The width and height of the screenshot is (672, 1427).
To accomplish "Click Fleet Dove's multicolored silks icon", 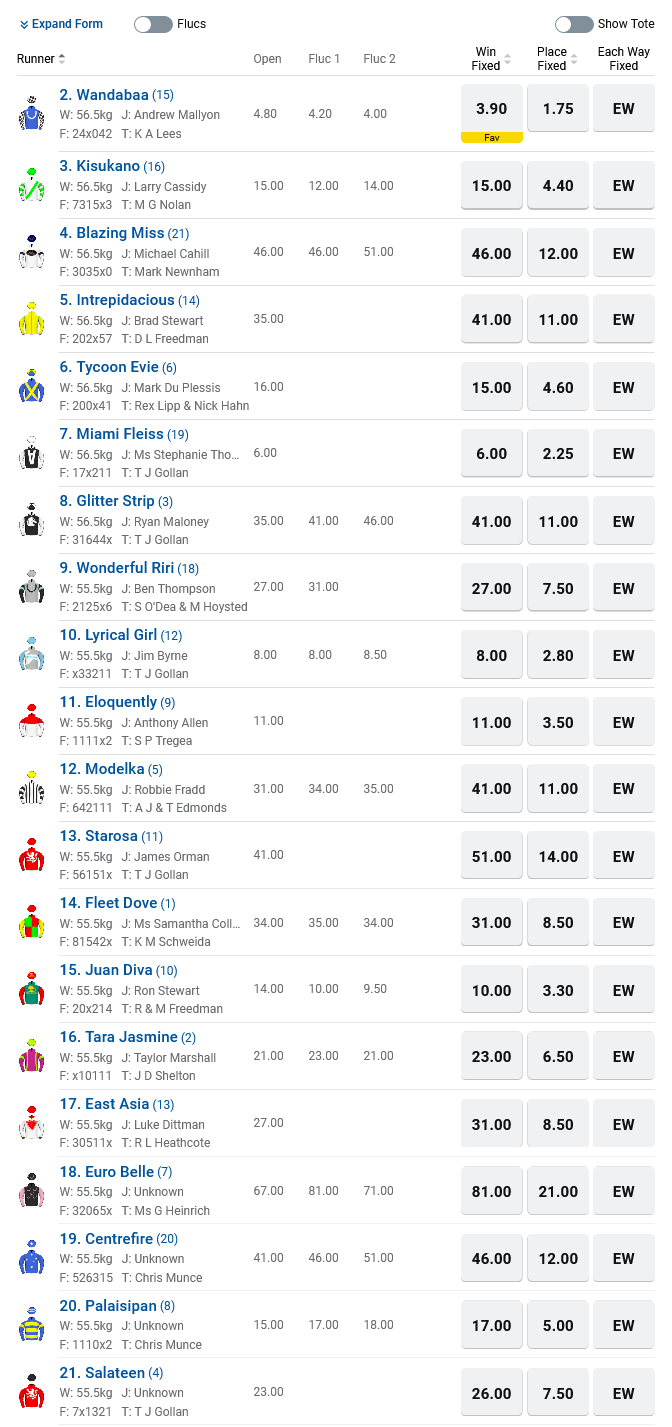I will pos(32,922).
